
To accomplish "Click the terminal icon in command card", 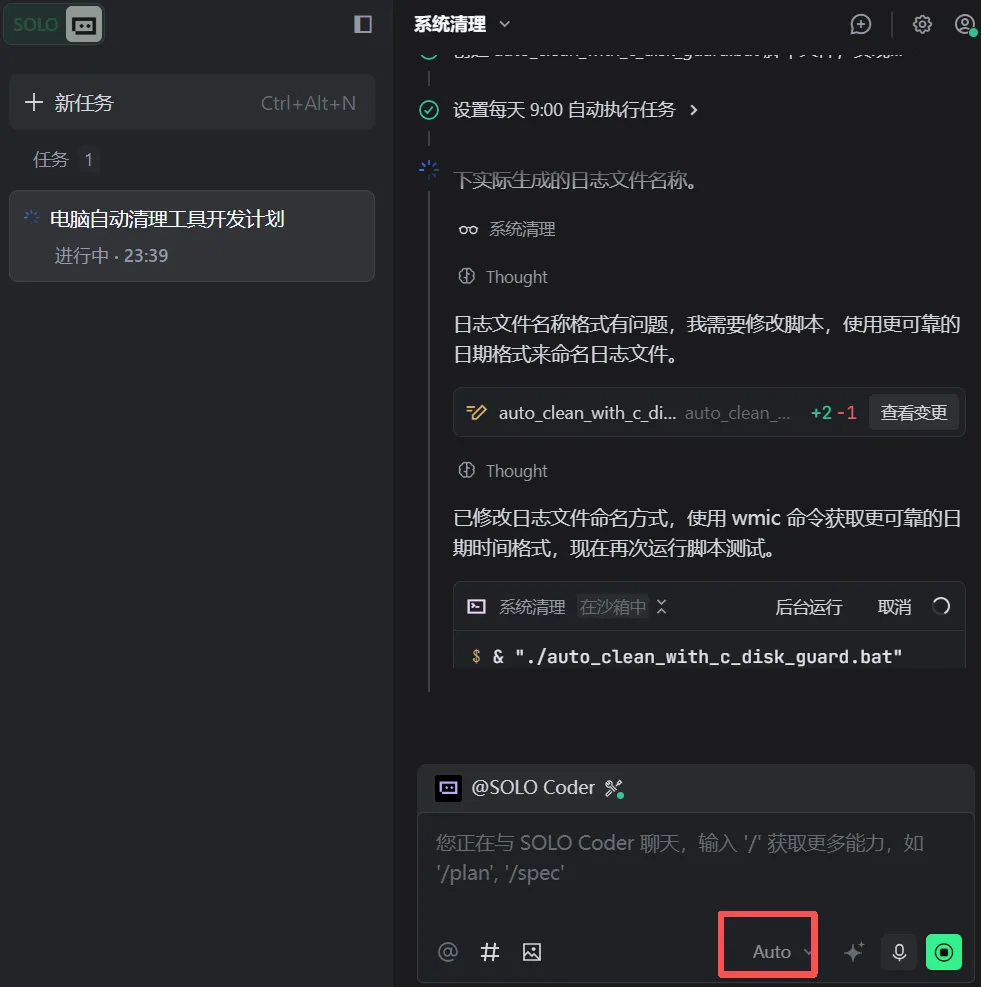I will pos(476,607).
